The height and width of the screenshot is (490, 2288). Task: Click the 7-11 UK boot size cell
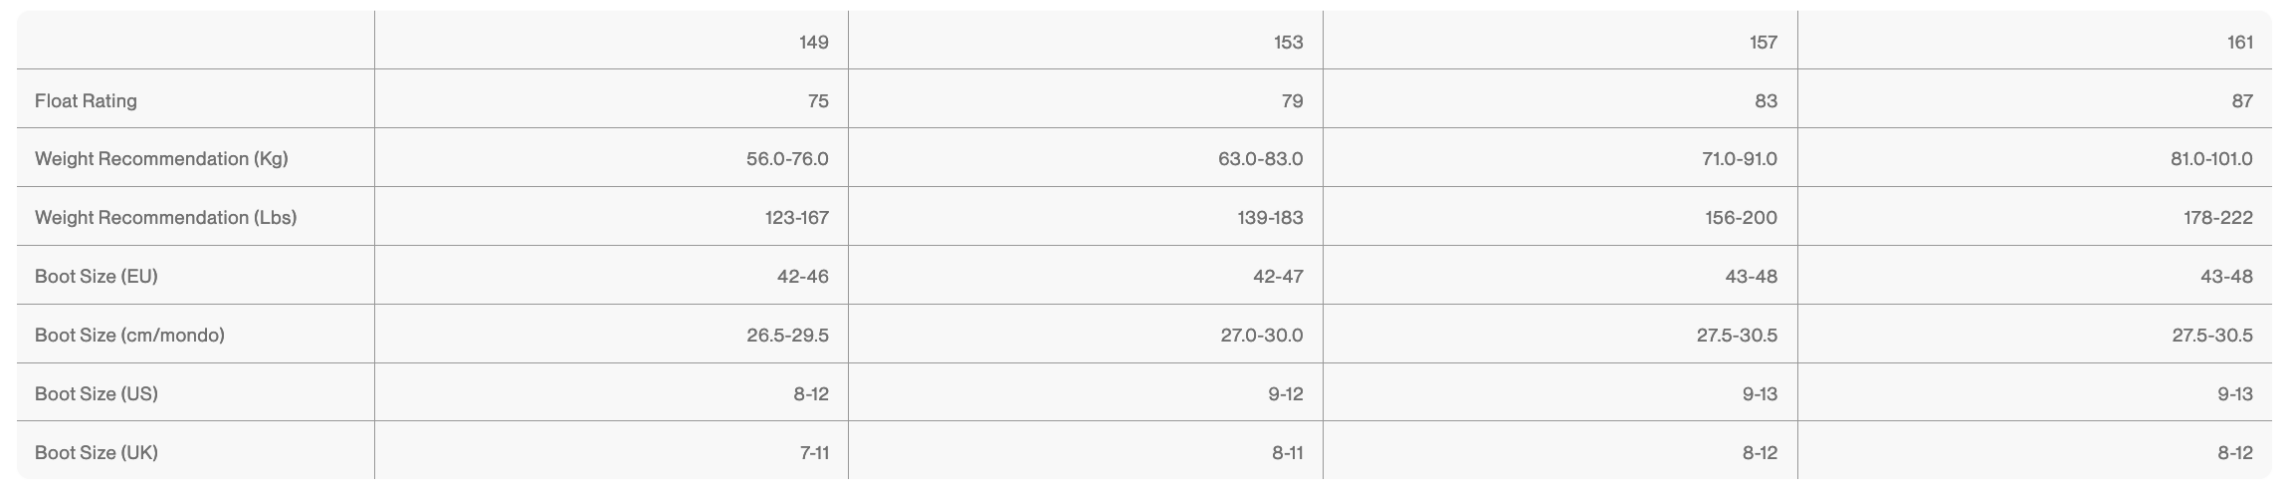coord(814,453)
